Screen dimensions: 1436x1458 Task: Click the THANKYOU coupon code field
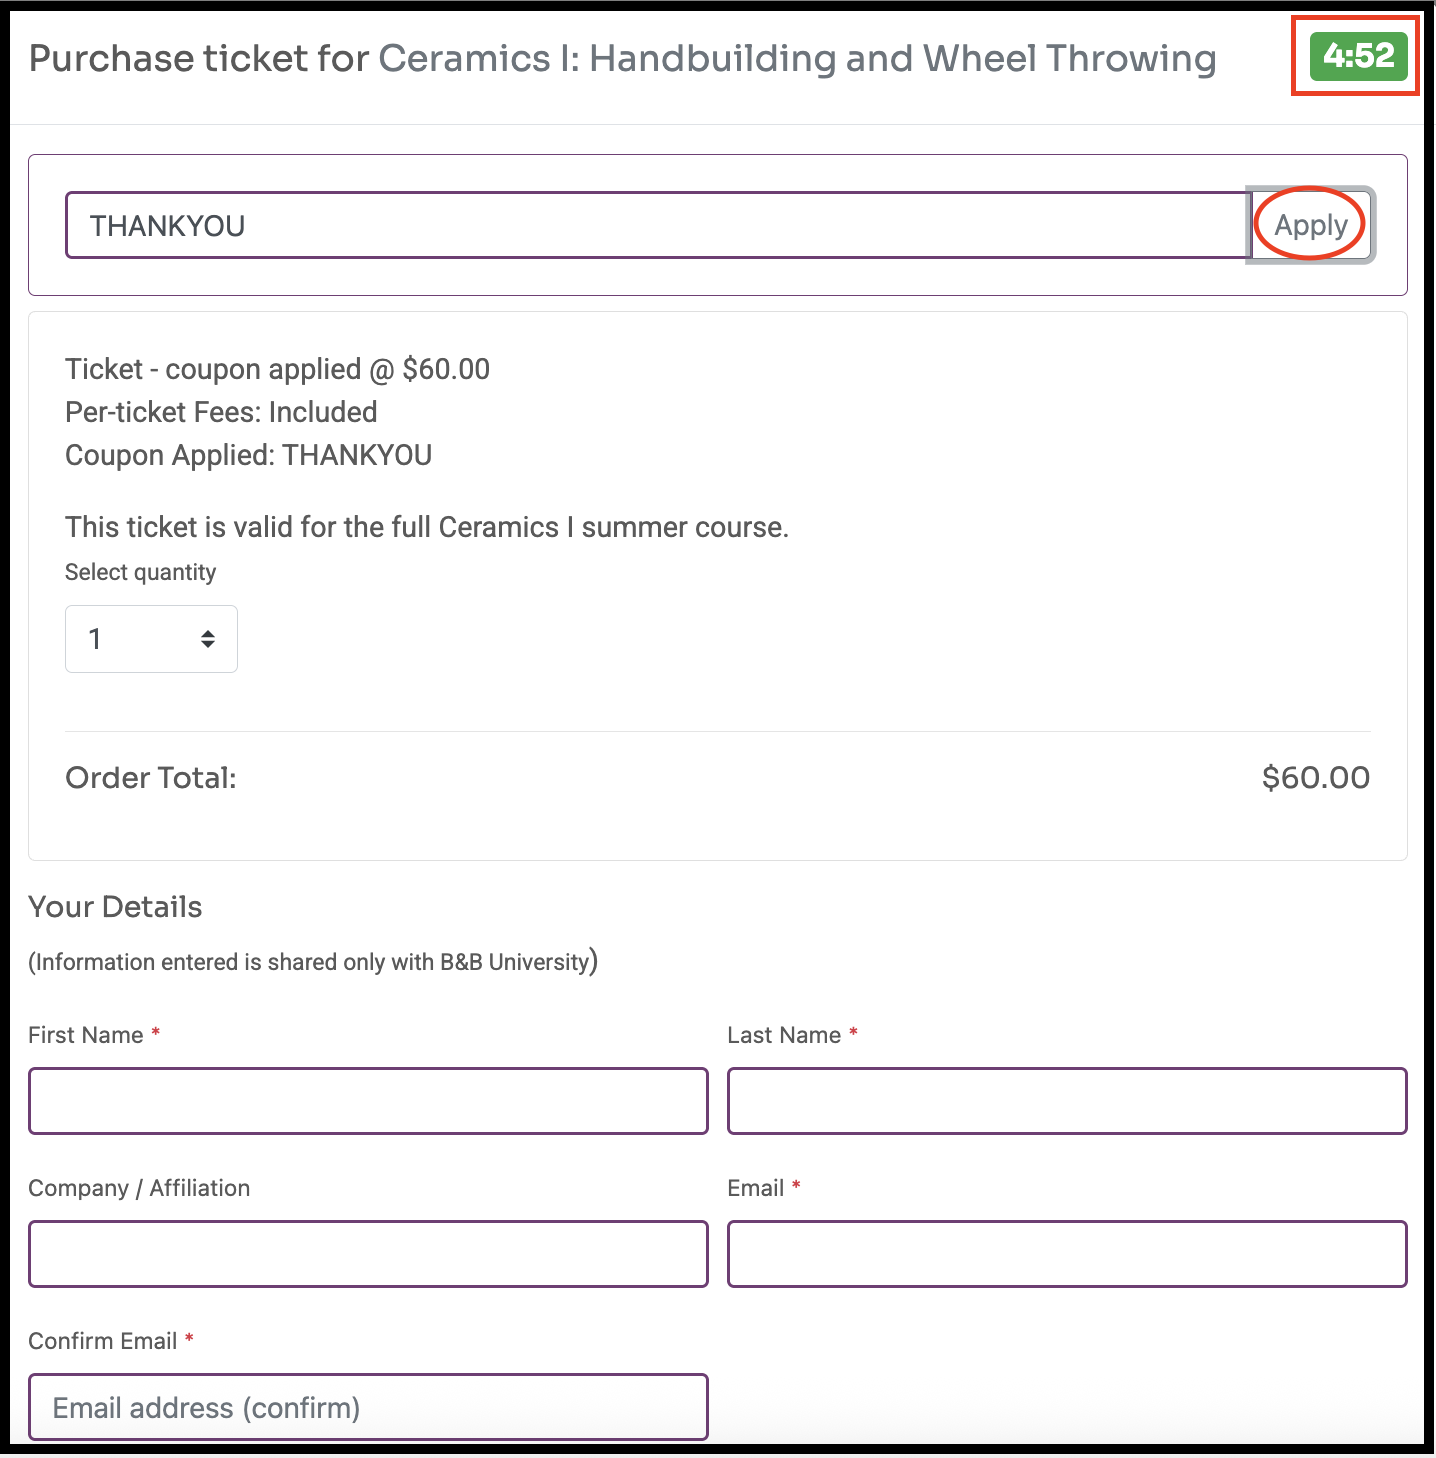coord(658,225)
